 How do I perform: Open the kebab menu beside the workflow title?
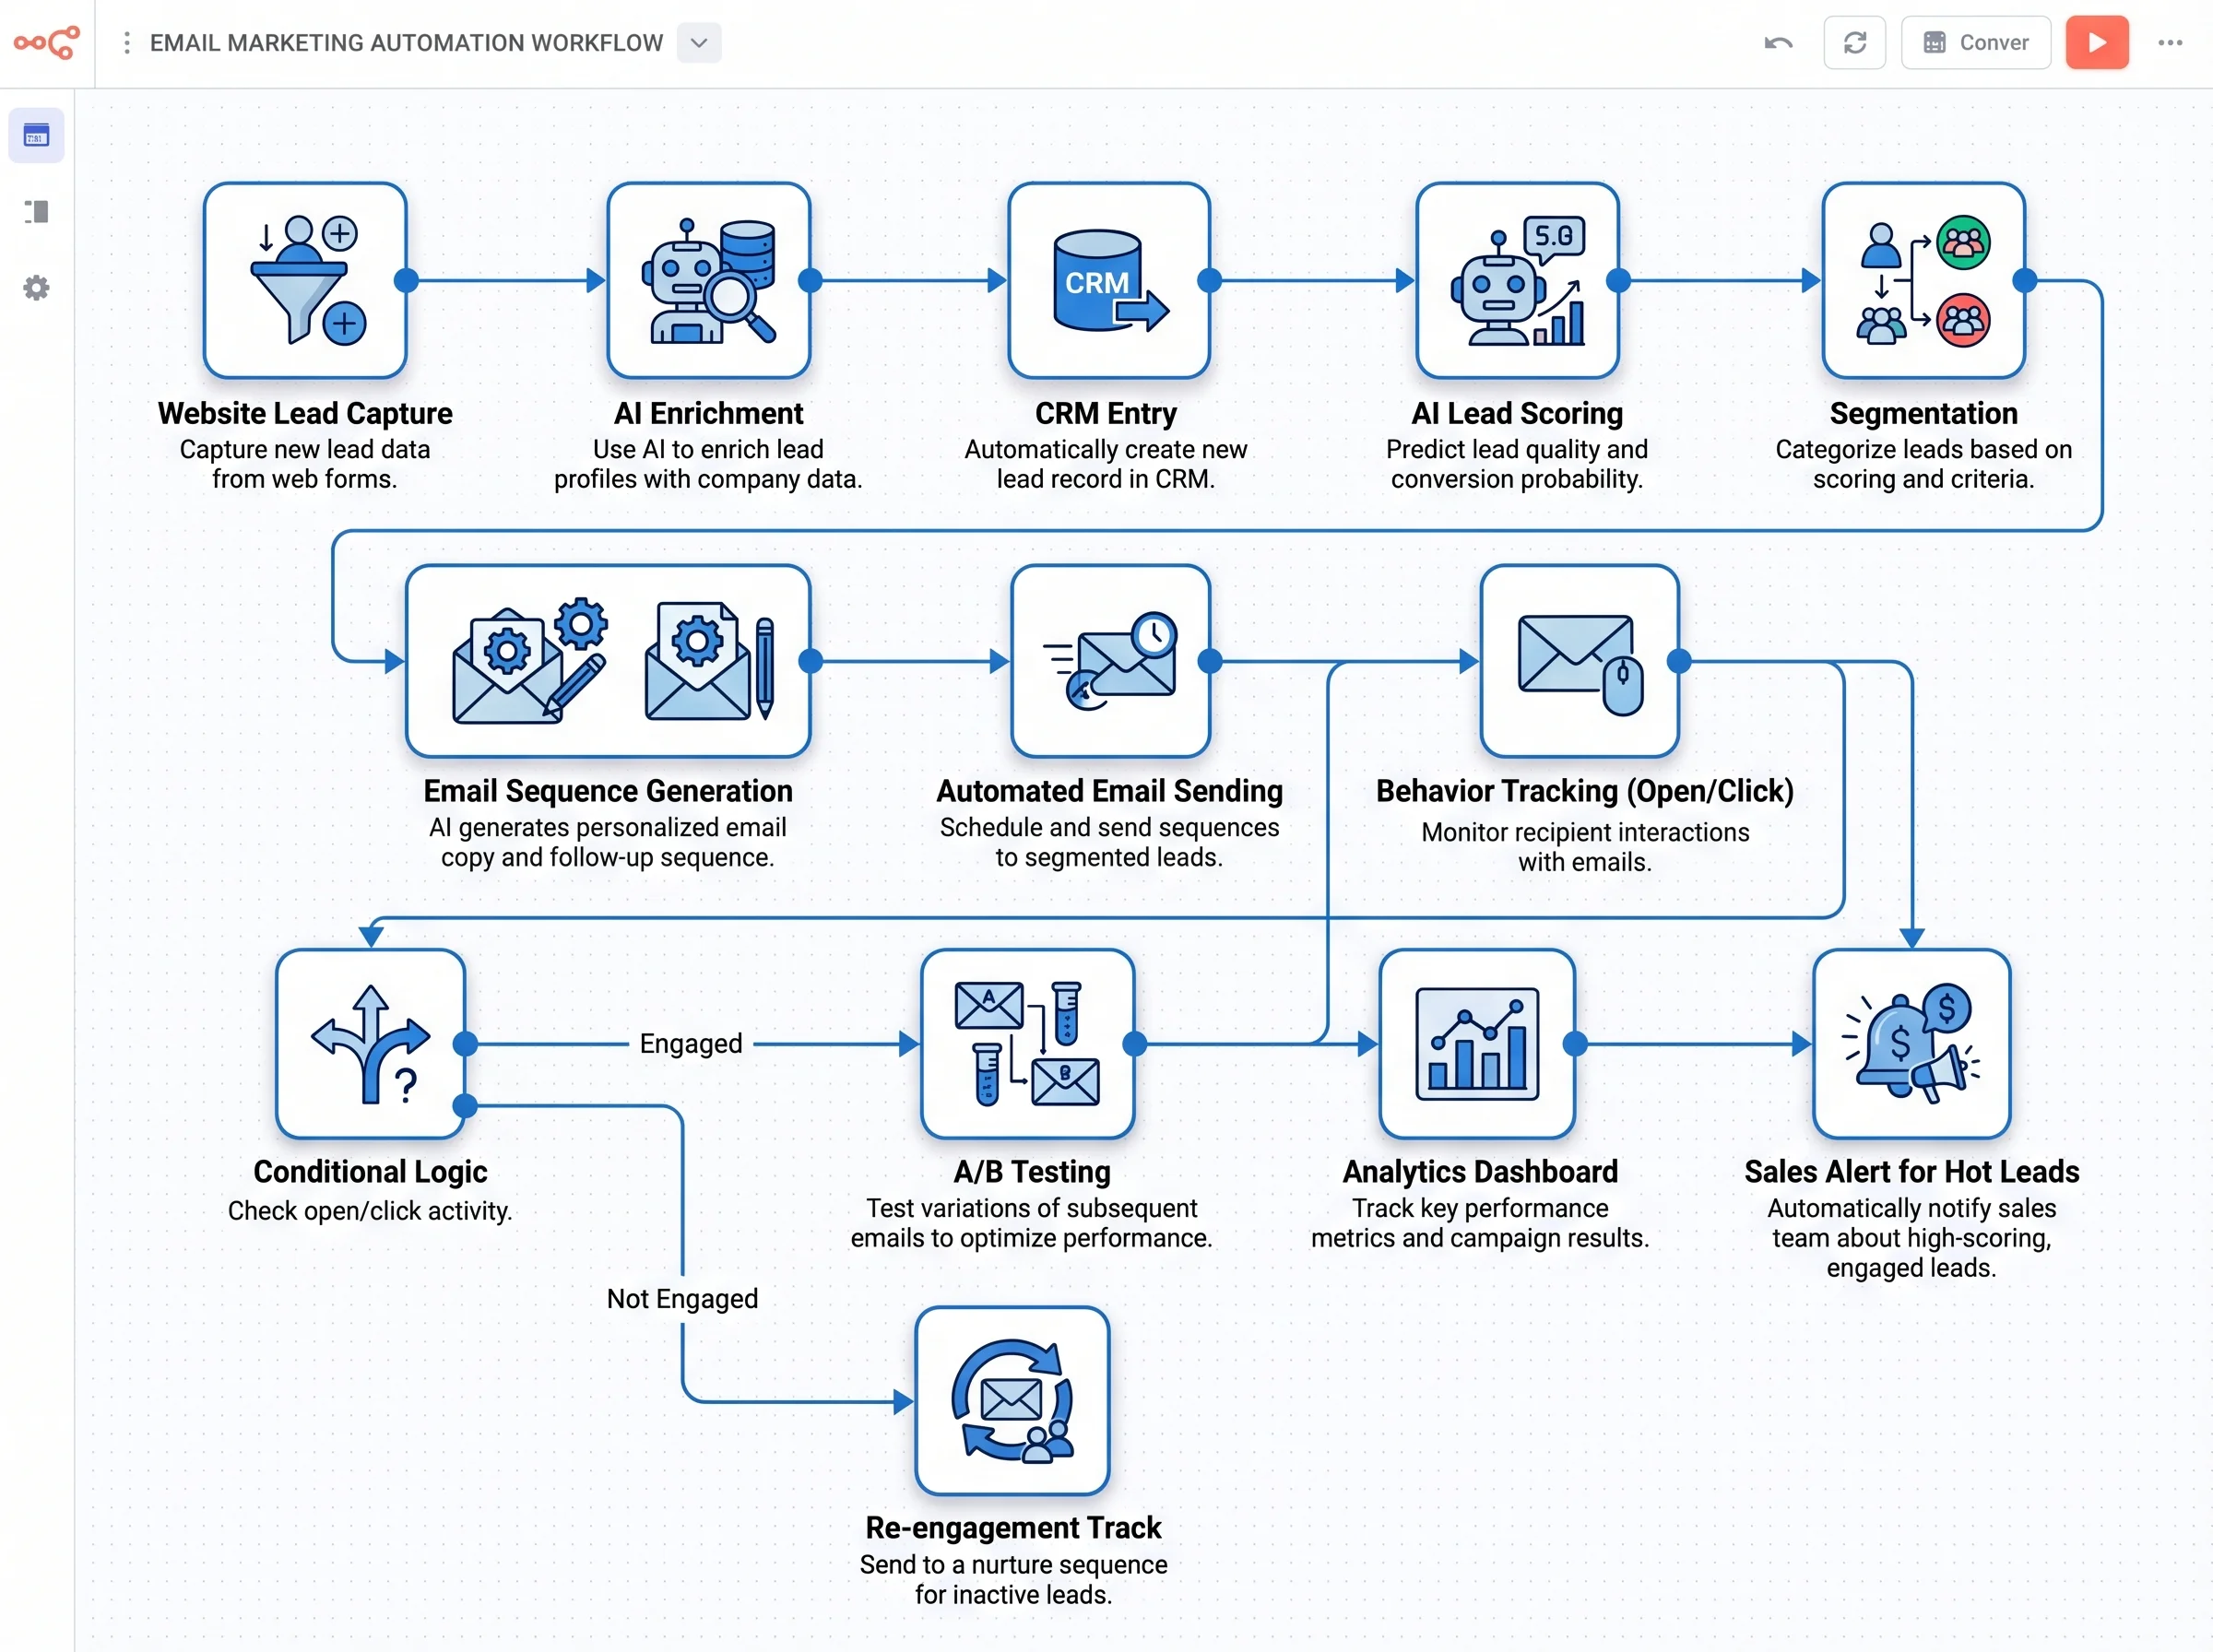[126, 43]
